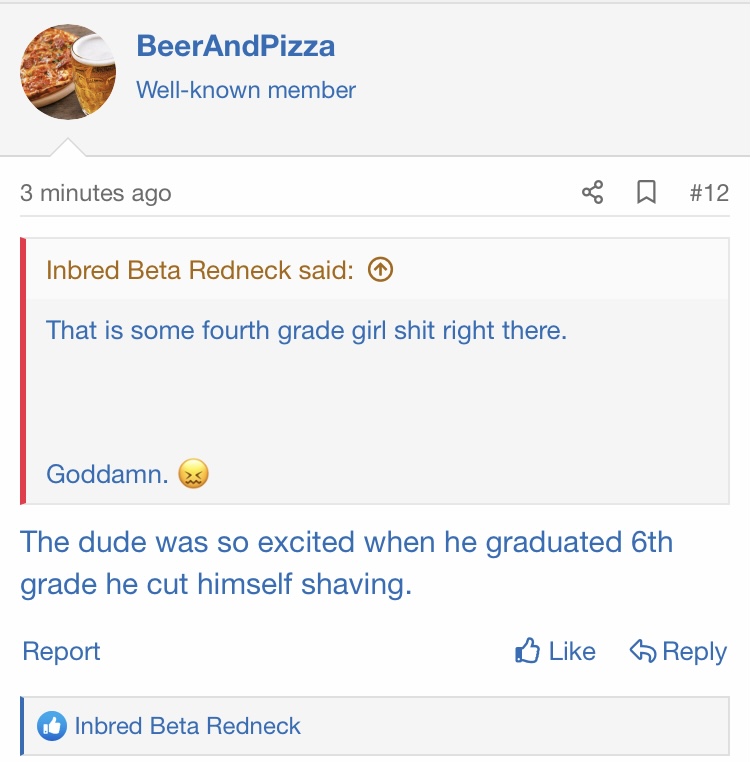Viewport: 750px width, 762px height.
Task: Click the blue thumbs-up reaction badge
Action: point(51,727)
